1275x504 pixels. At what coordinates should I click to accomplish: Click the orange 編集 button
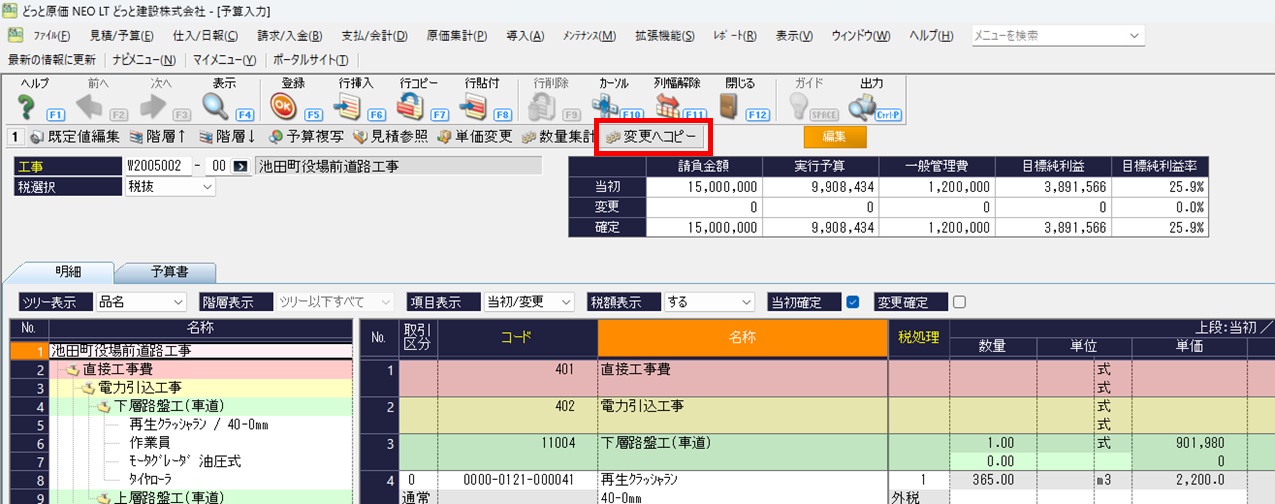[x=834, y=136]
